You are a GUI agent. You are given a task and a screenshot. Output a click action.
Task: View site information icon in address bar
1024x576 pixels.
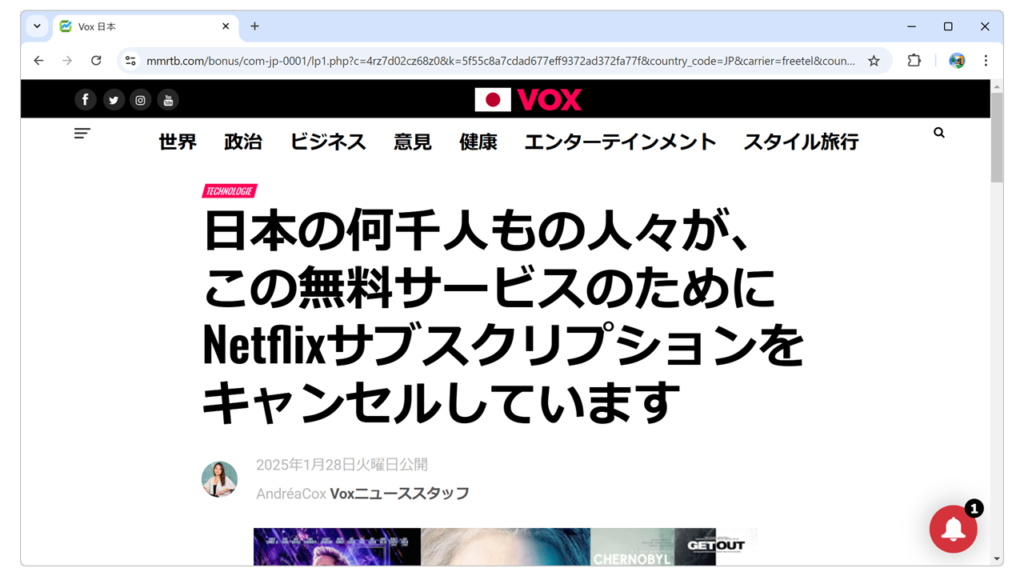(130, 61)
